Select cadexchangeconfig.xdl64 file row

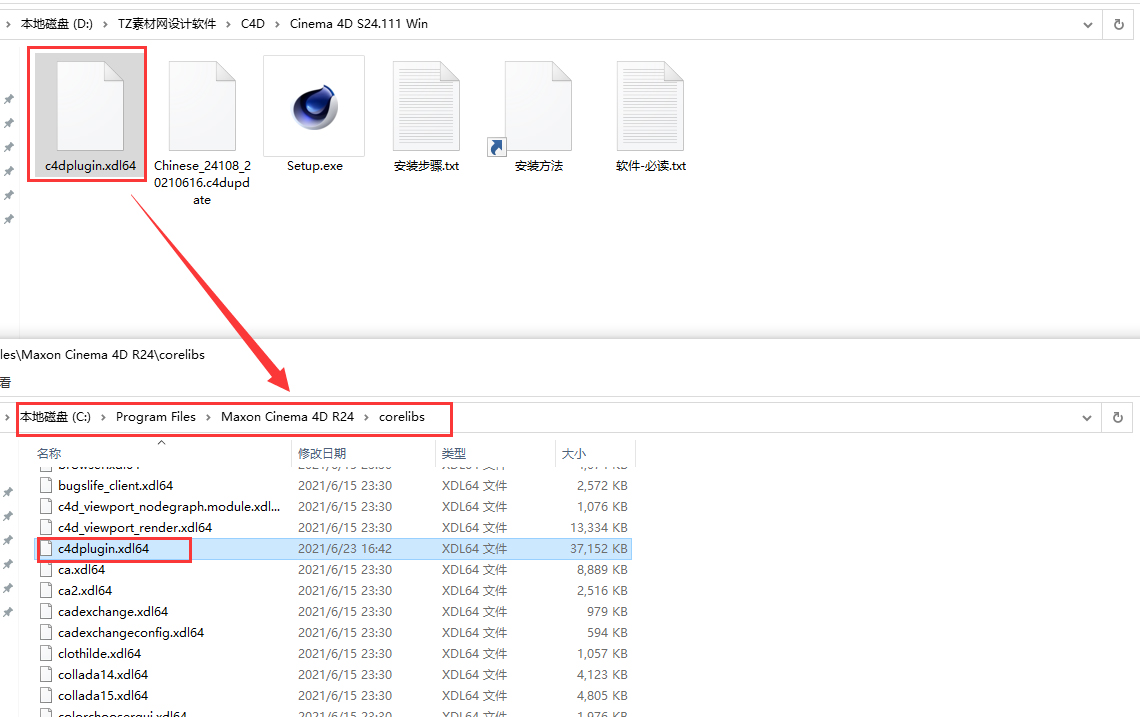[333, 633]
